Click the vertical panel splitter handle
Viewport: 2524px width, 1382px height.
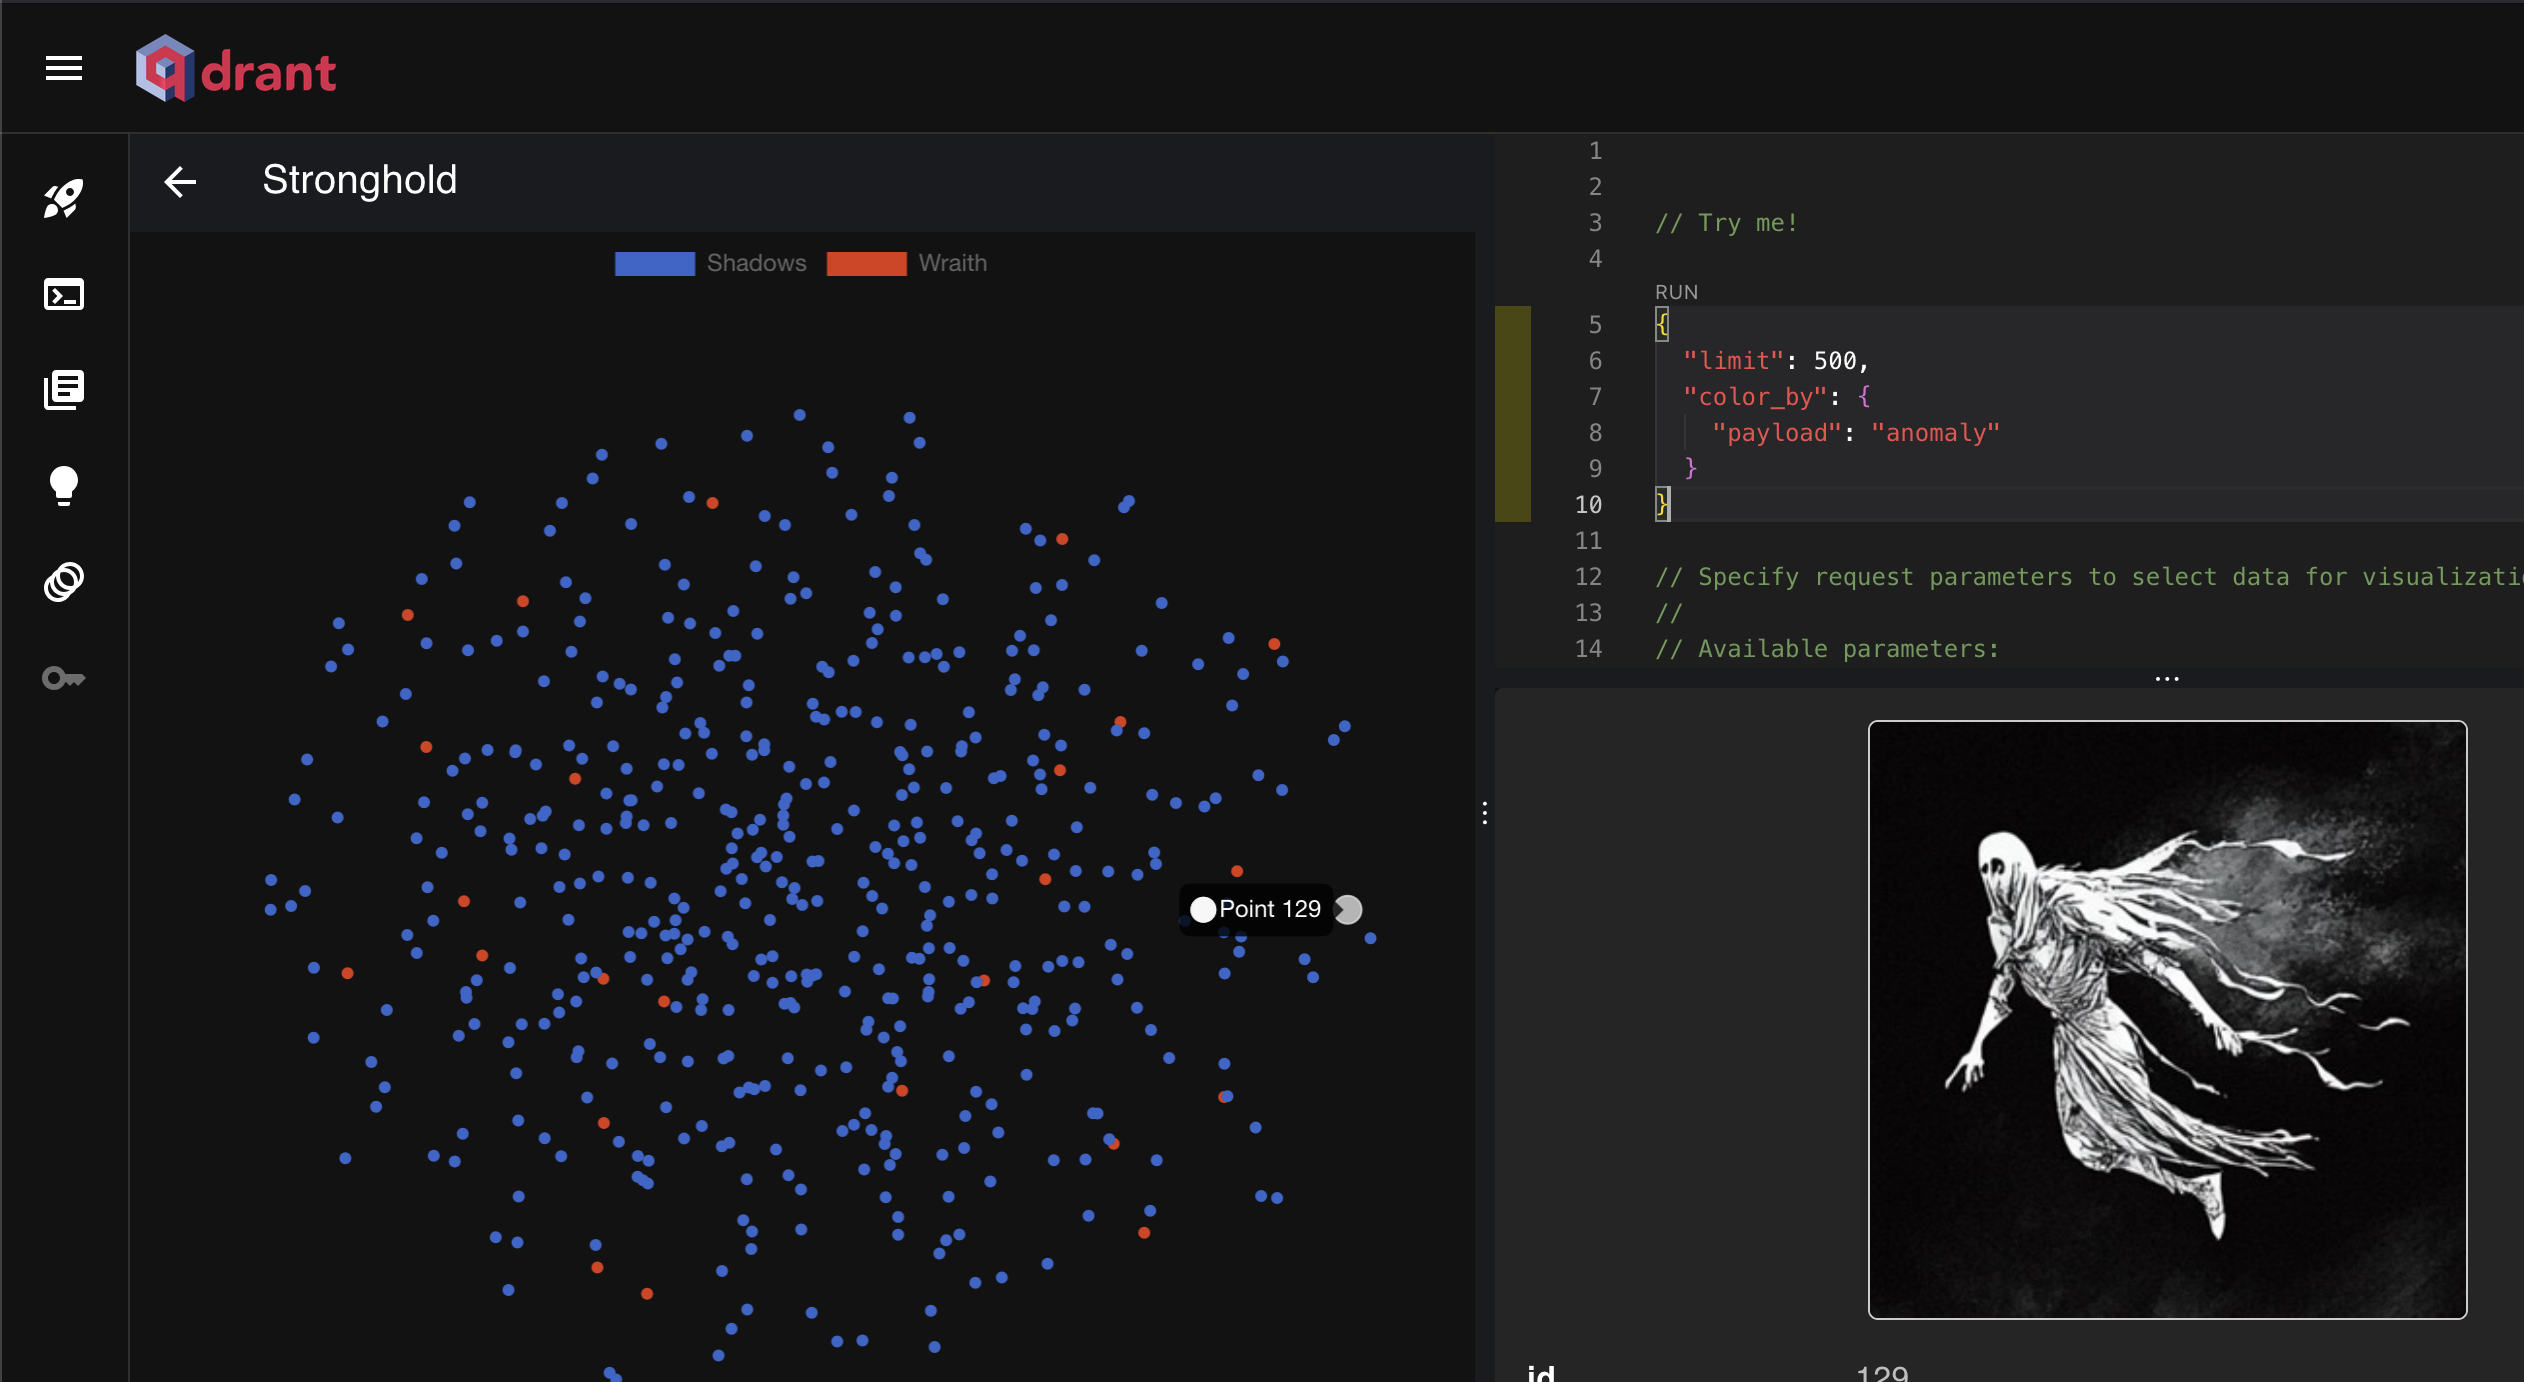click(x=1484, y=813)
